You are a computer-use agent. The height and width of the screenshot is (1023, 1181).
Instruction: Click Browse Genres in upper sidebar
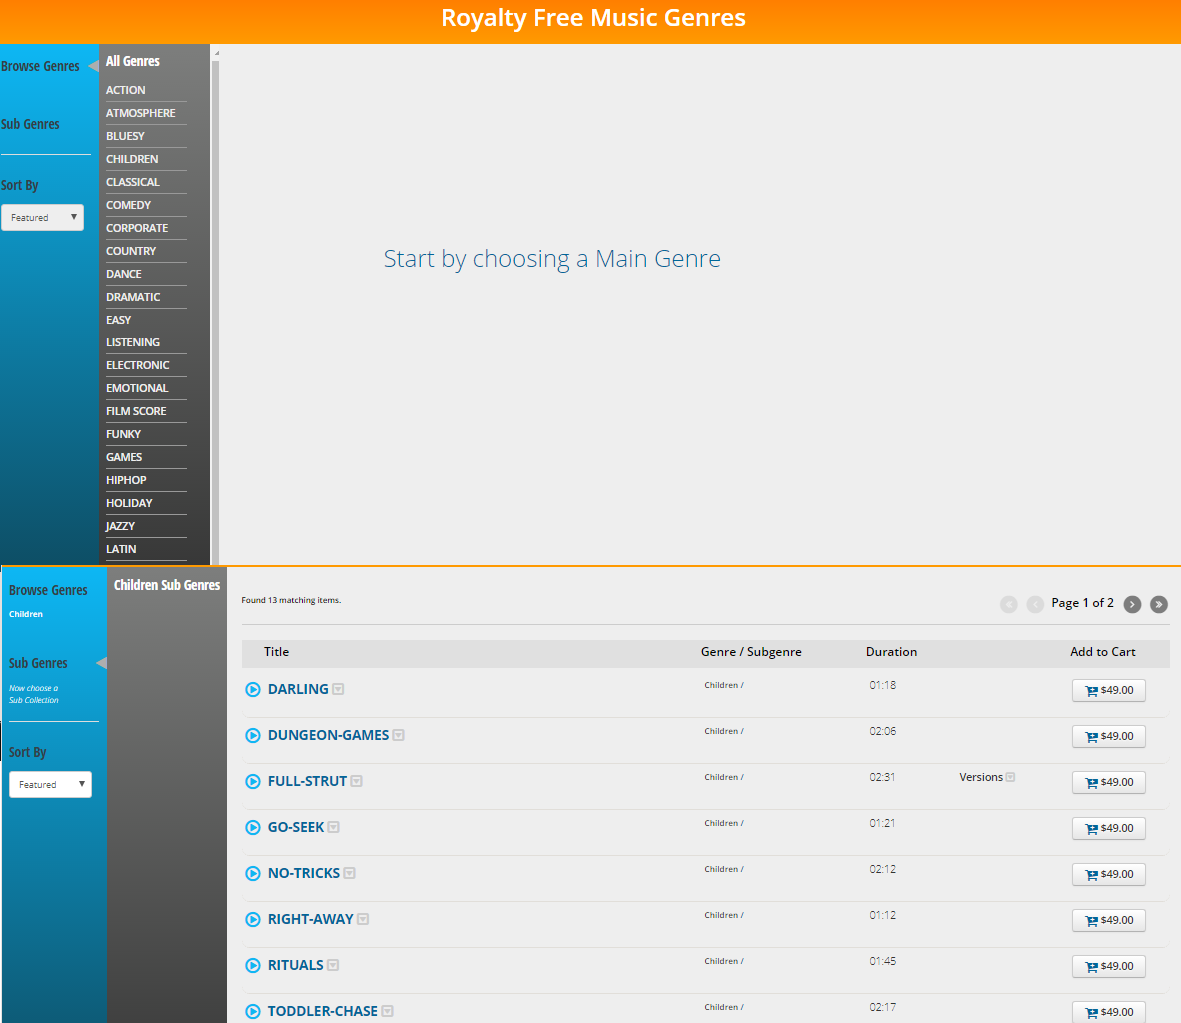(40, 66)
